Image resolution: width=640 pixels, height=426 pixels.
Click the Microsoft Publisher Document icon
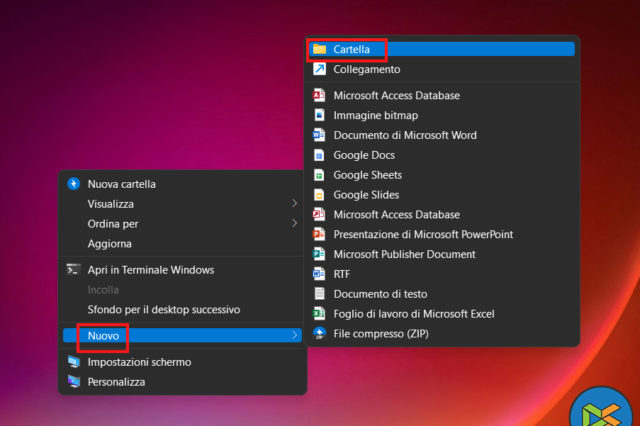click(x=319, y=254)
